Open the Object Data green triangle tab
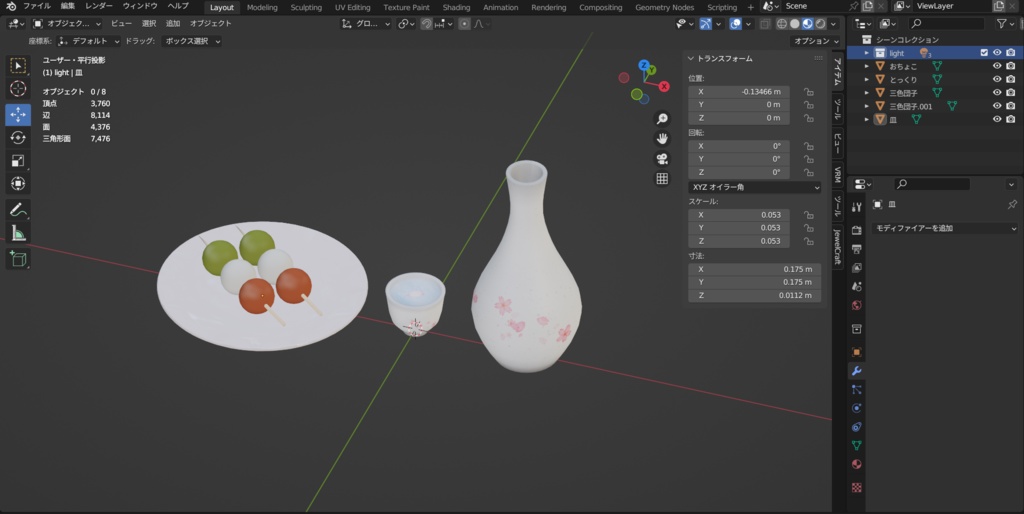Viewport: 1024px width, 514px height. (856, 445)
